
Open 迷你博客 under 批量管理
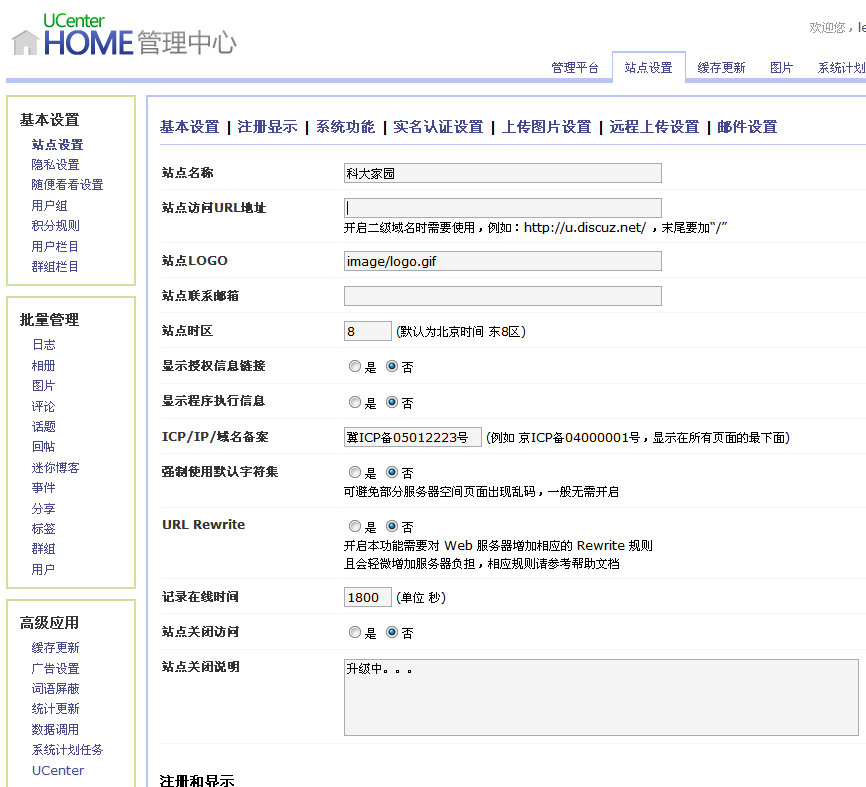click(x=55, y=468)
